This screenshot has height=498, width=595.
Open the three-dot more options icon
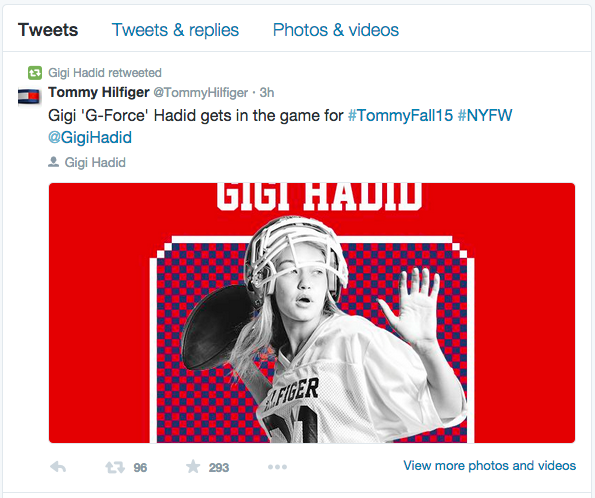click(x=277, y=467)
